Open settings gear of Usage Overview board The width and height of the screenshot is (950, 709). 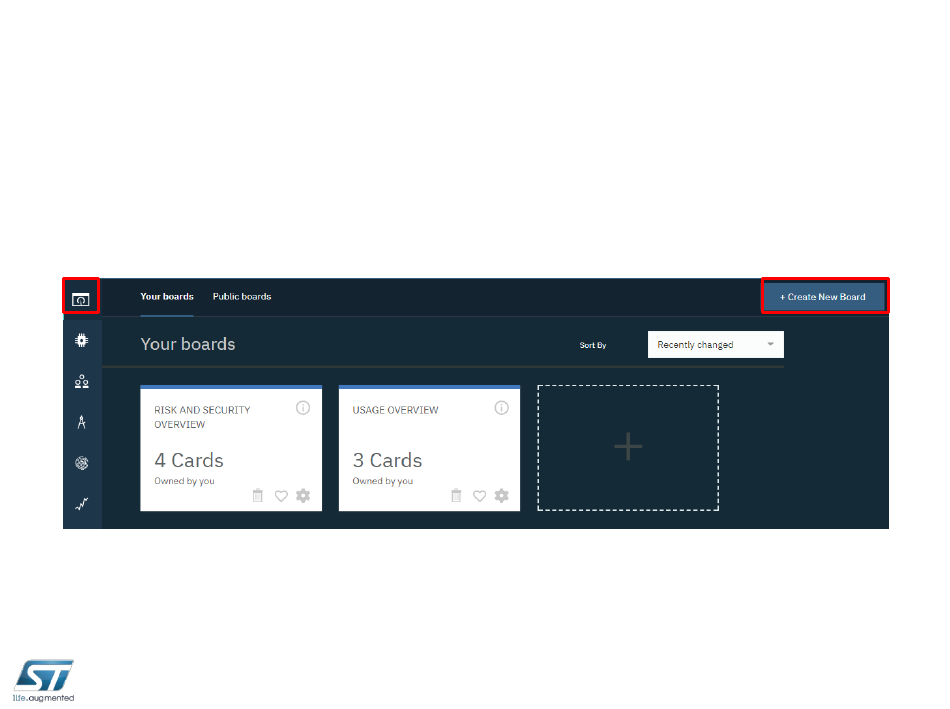[x=502, y=496]
